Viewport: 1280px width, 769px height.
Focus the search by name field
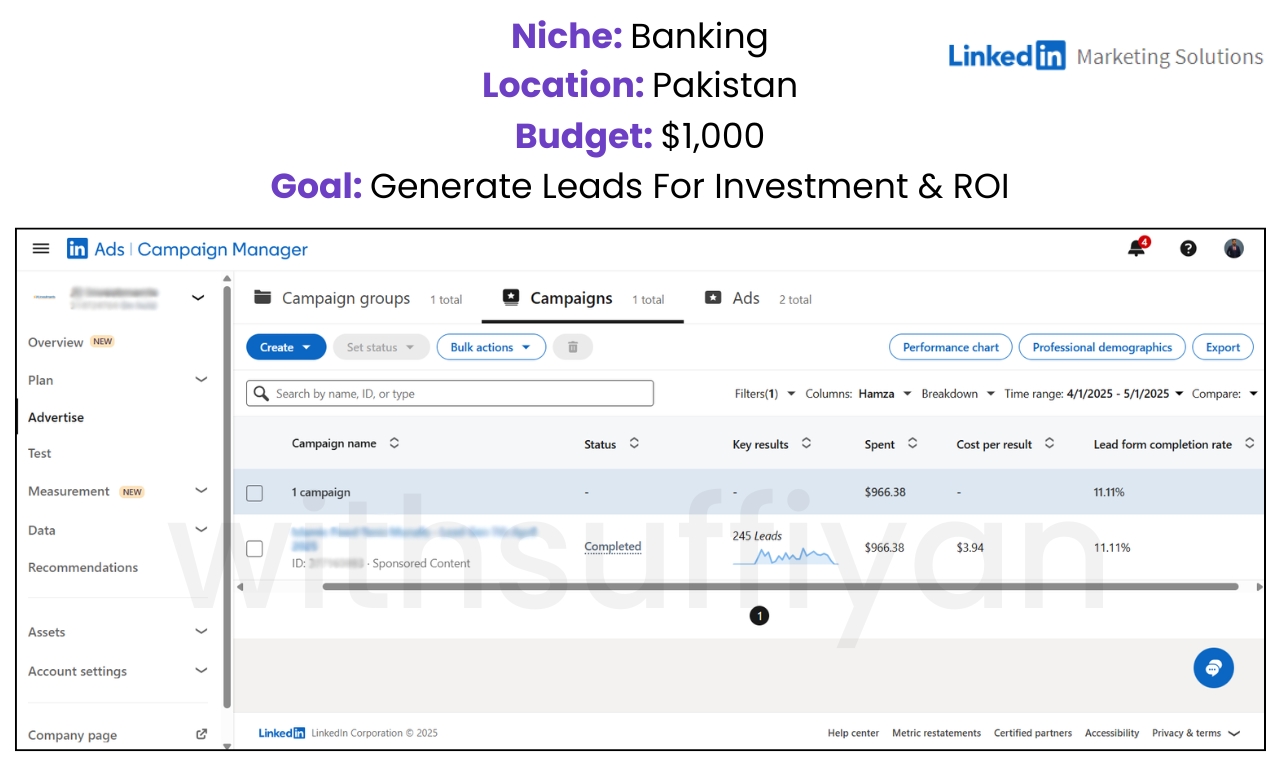click(450, 393)
